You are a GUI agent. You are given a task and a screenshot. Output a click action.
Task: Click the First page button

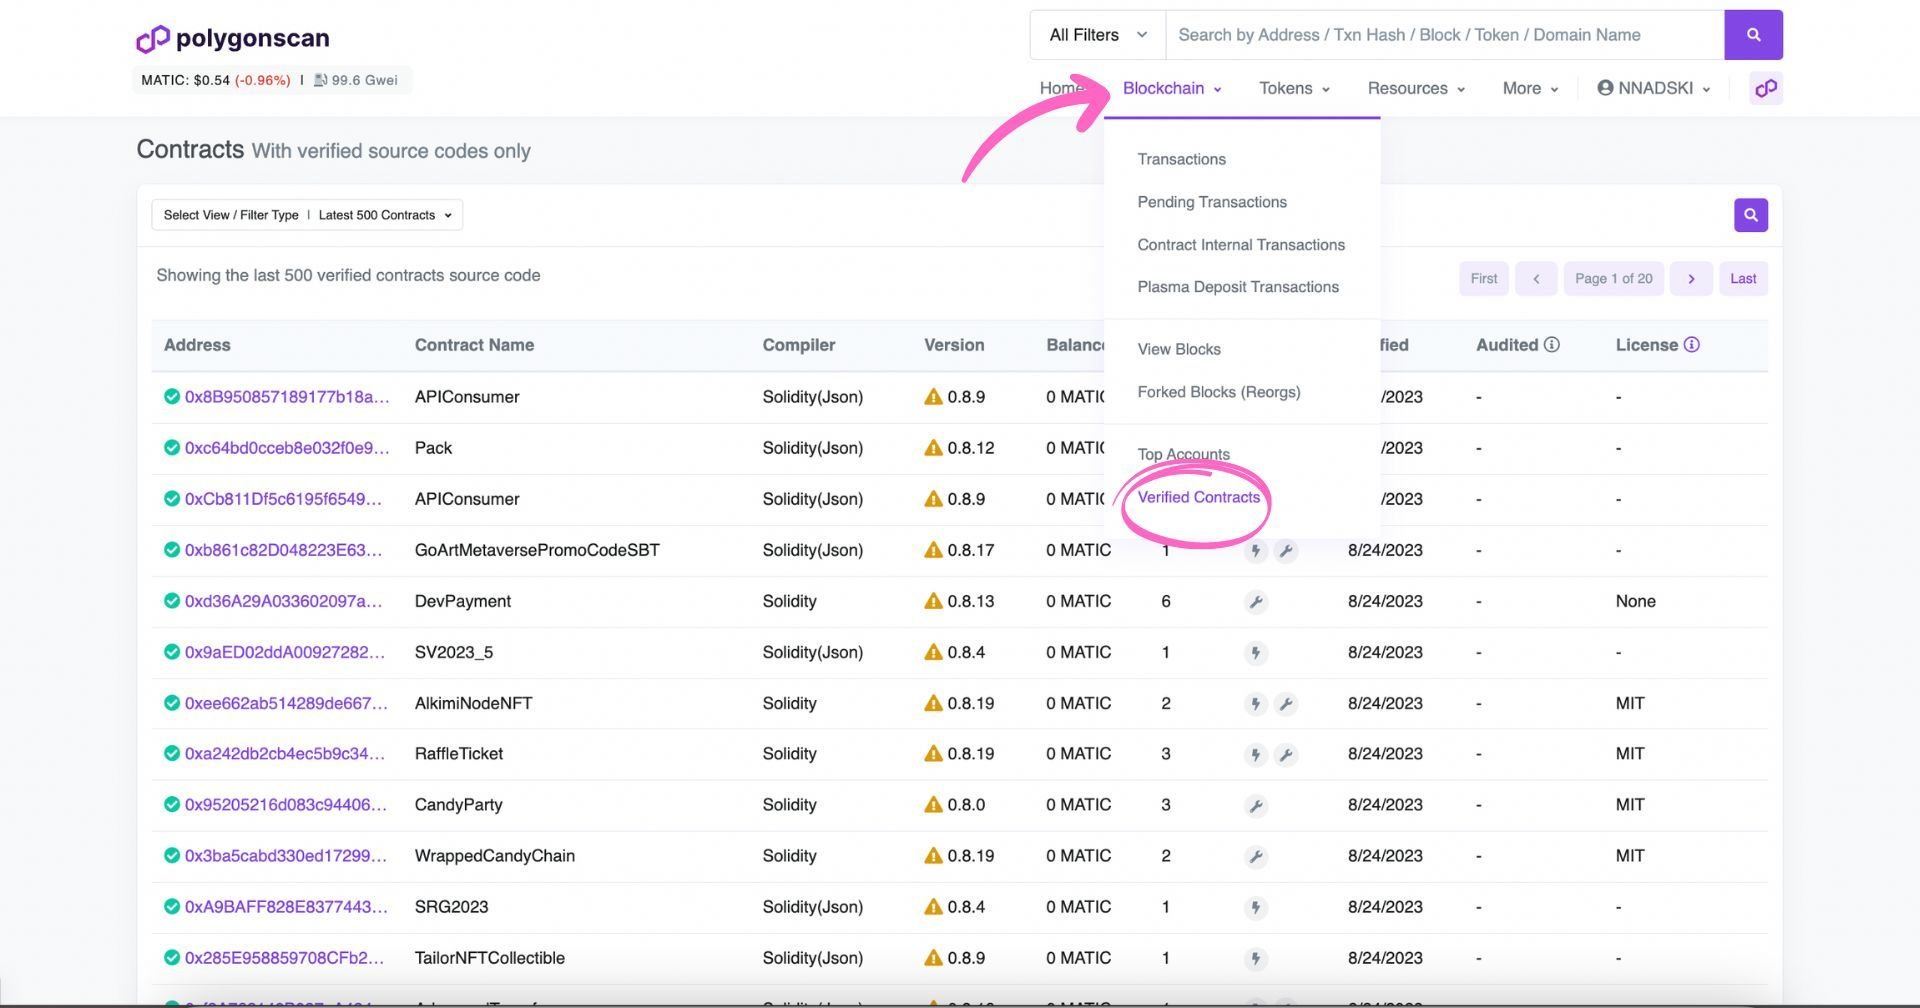tap(1484, 279)
